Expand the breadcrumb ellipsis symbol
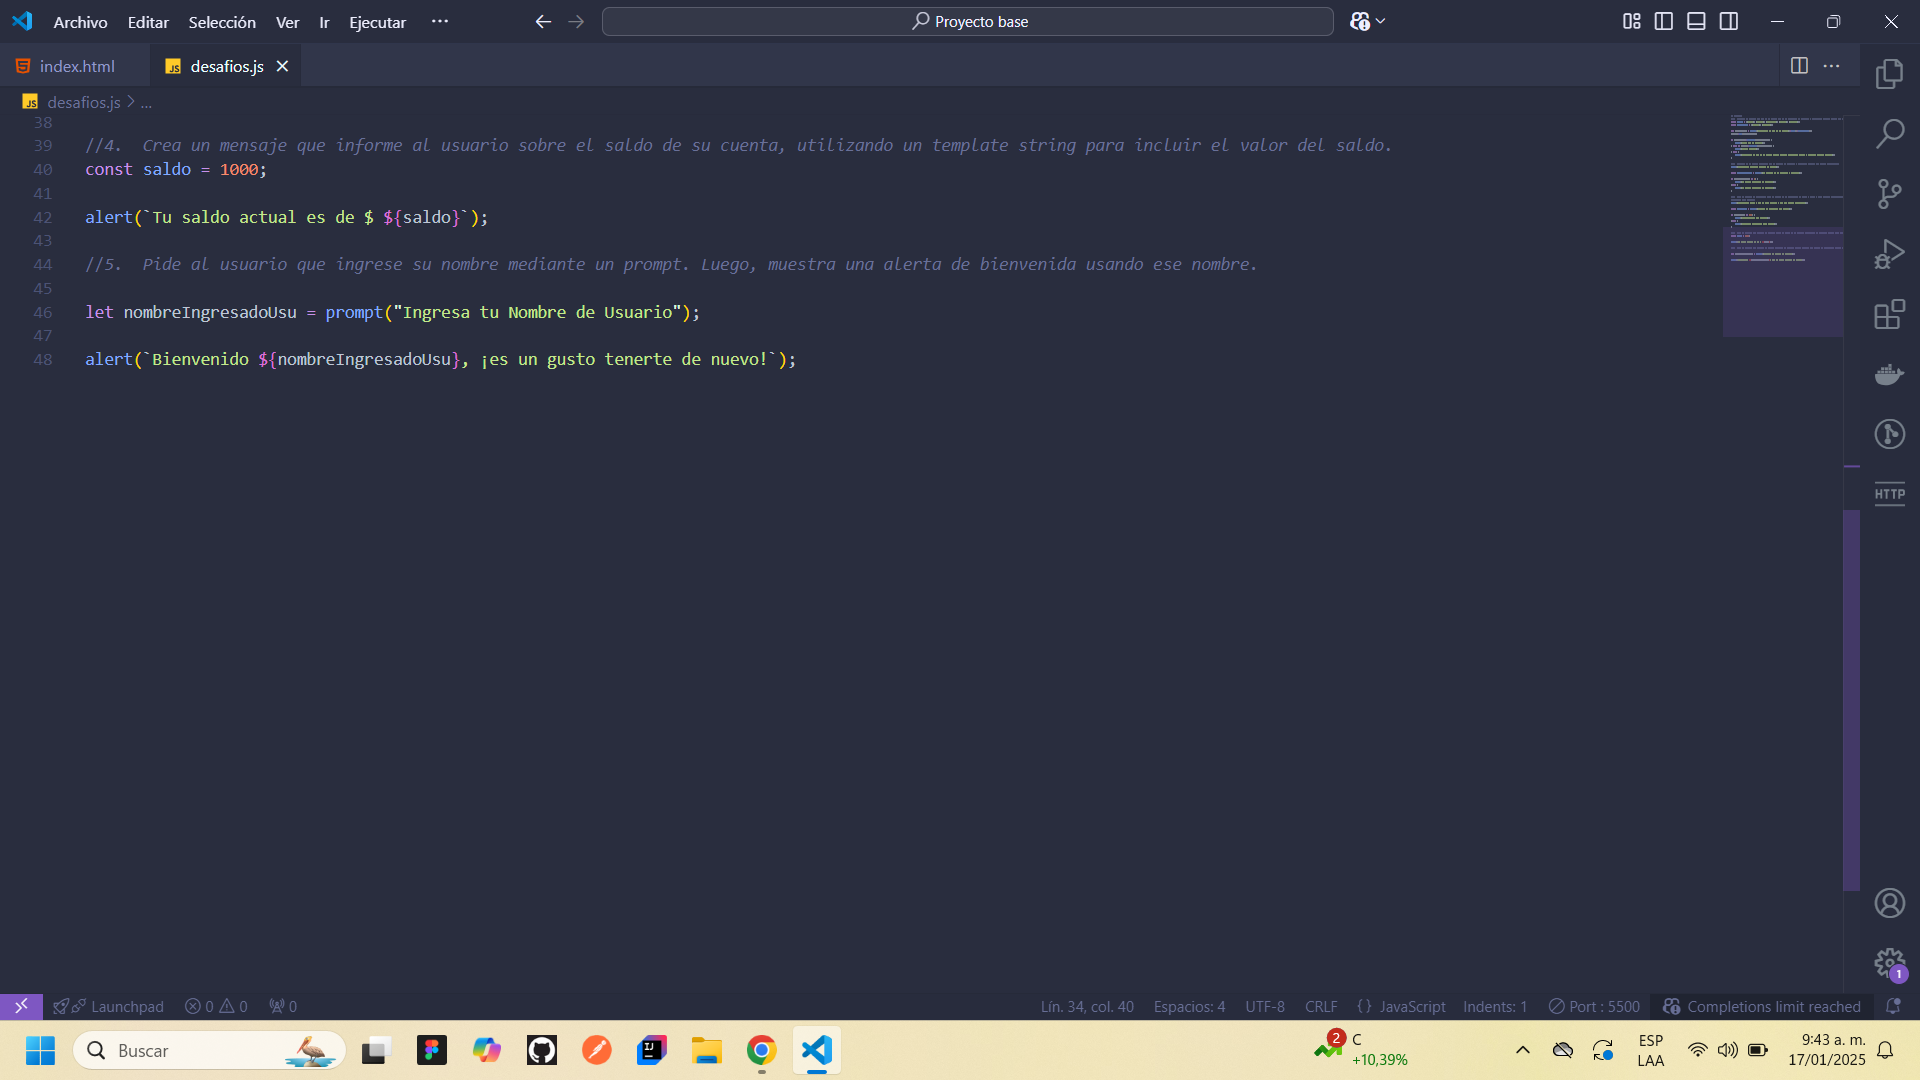 coord(146,102)
